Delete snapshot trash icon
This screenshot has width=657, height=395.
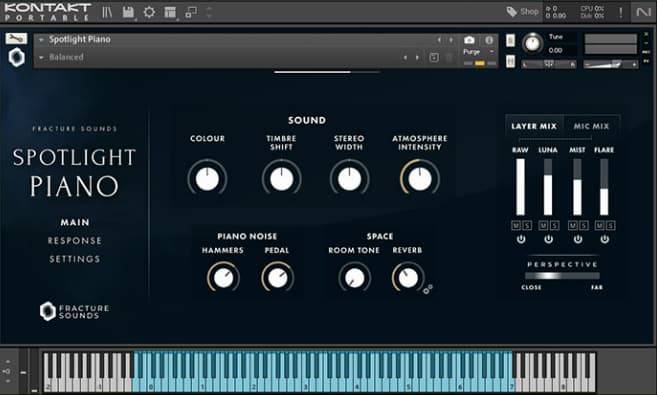[449, 57]
